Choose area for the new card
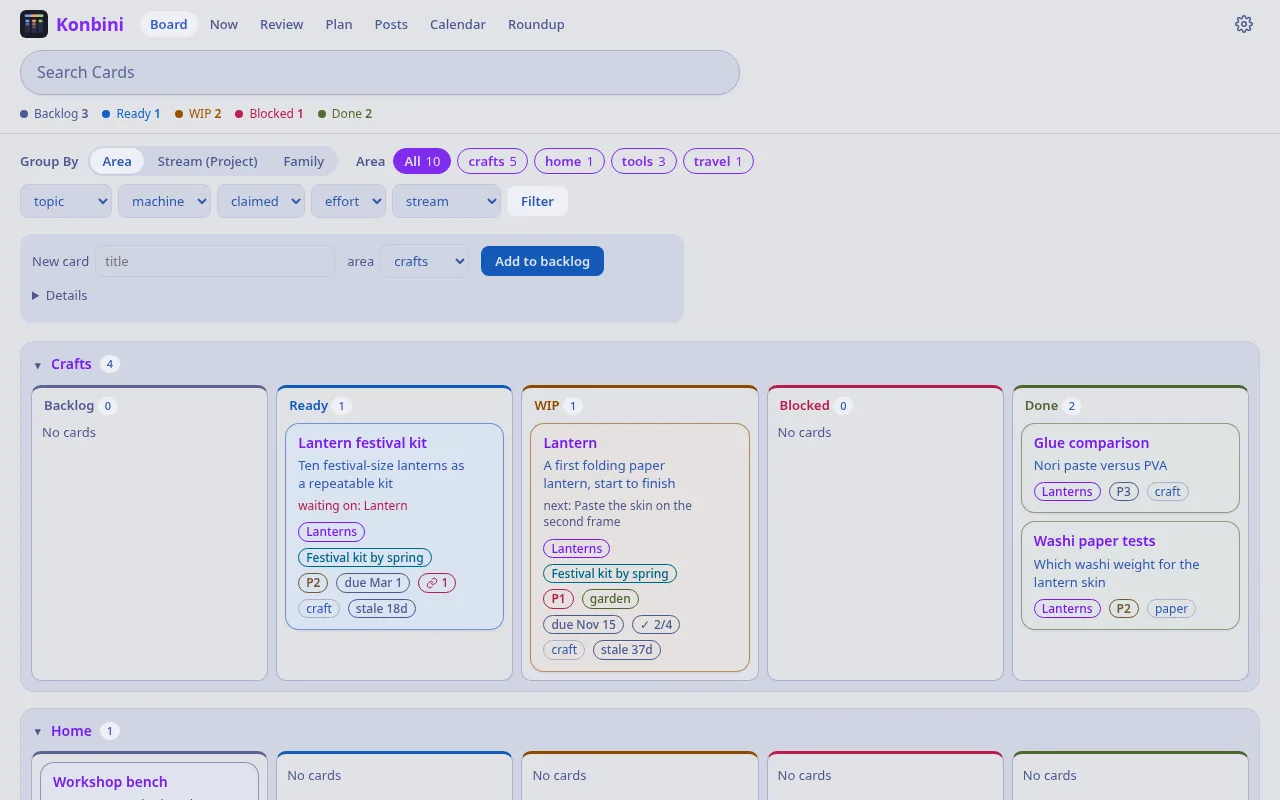Screen dimensions: 1280x800 coord(424,261)
